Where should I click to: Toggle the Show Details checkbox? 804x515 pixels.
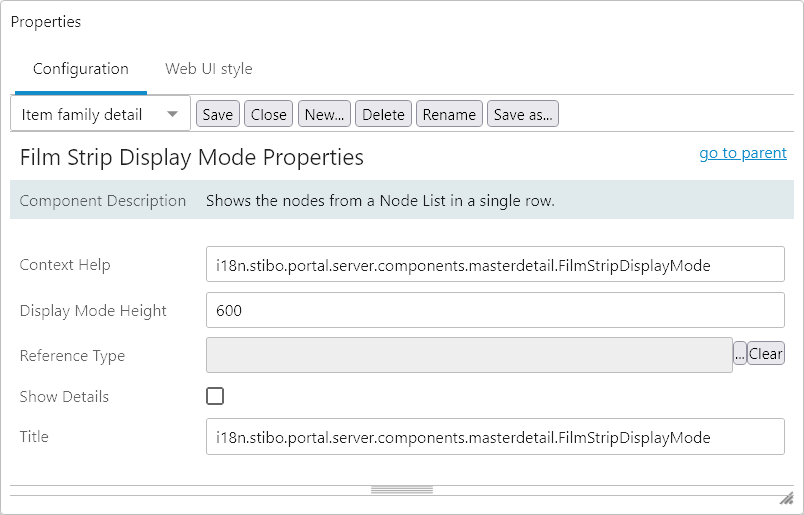tap(215, 396)
